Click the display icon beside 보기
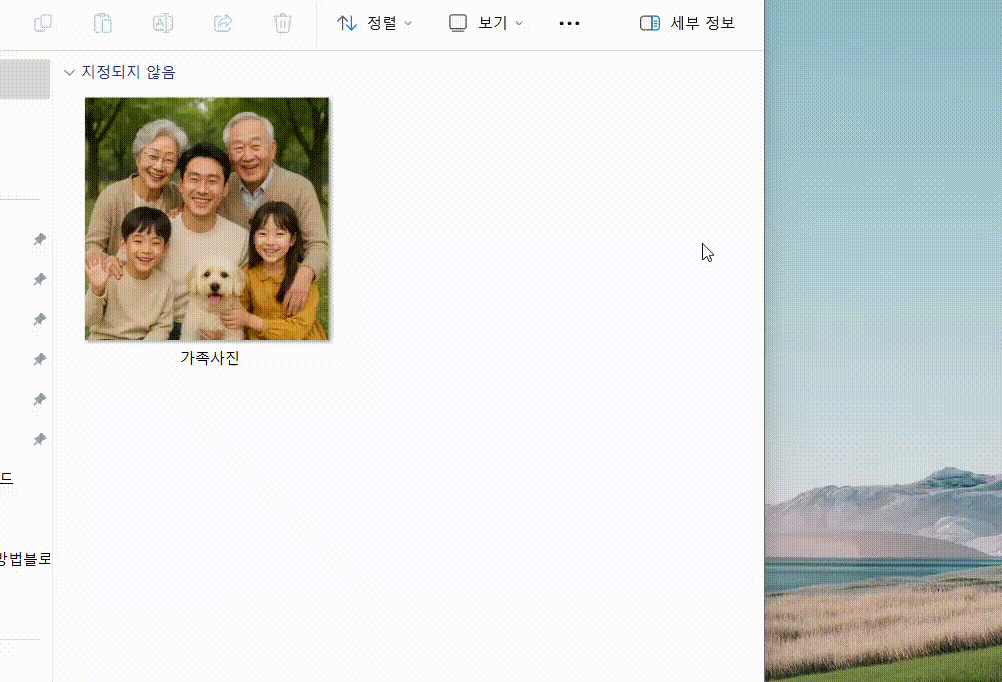Image resolution: width=1002 pixels, height=682 pixels. tap(457, 23)
